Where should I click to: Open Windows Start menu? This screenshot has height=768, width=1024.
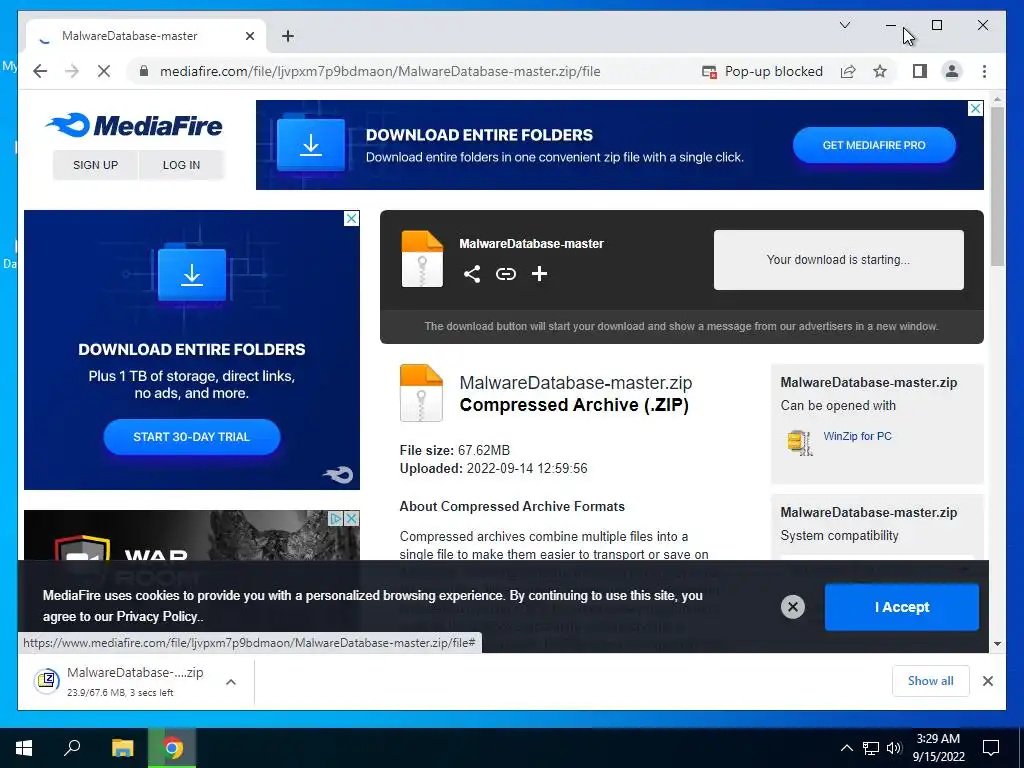click(24, 748)
